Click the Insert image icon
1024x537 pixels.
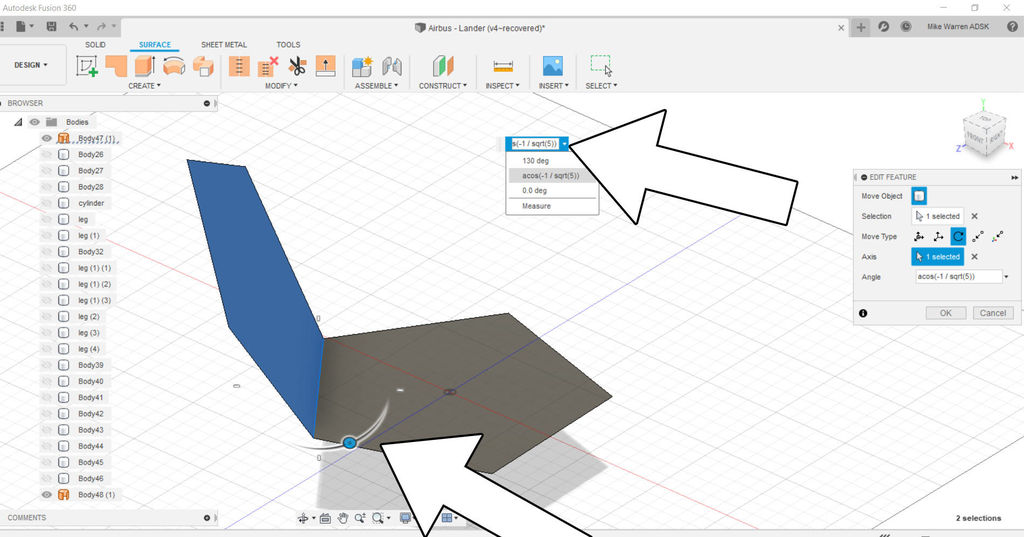(x=552, y=66)
